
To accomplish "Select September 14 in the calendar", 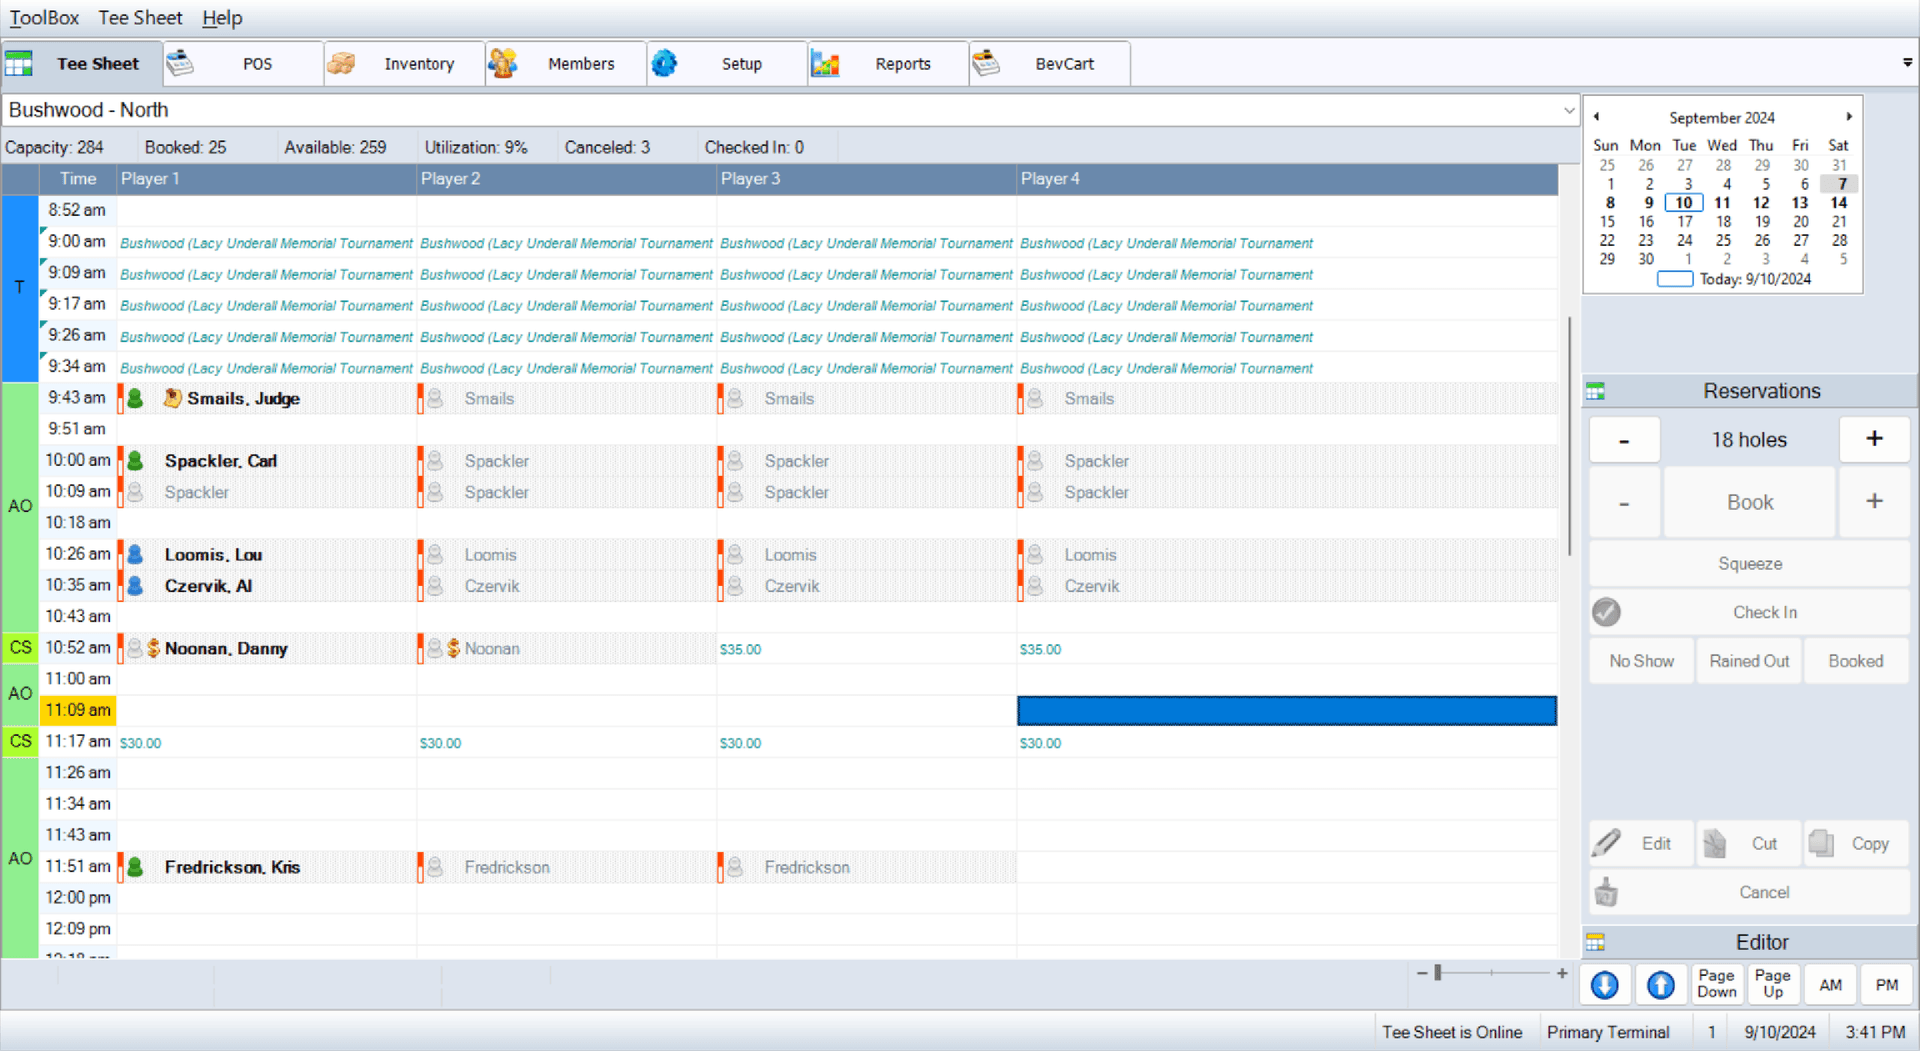I will click(x=1838, y=203).
